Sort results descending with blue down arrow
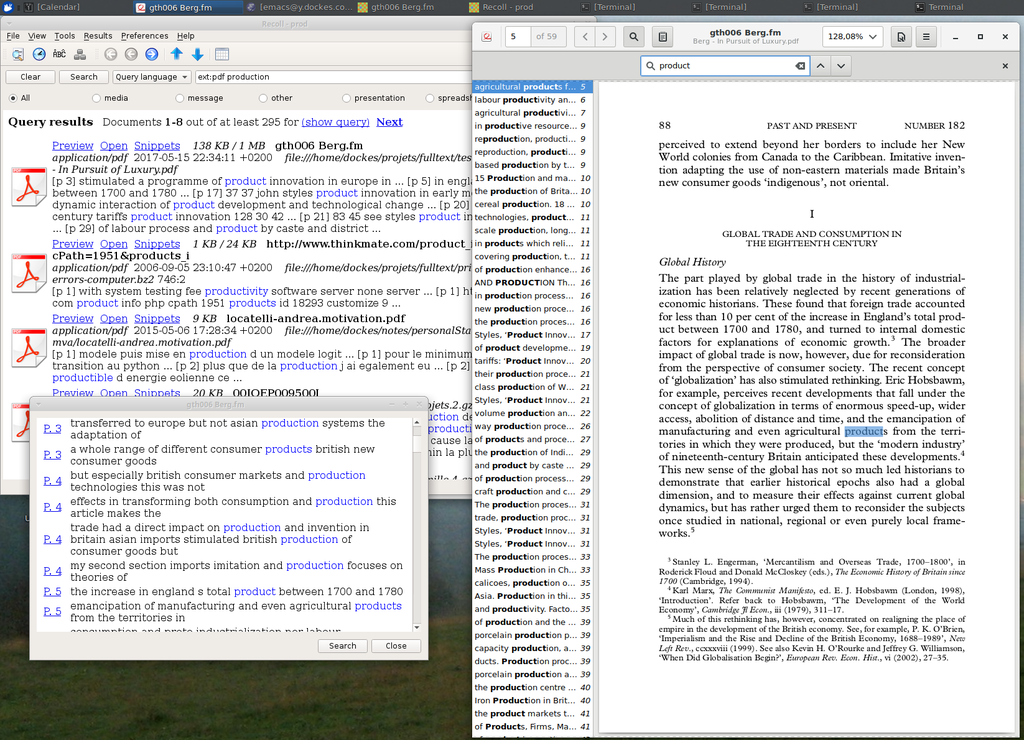Screen dimensions: 1024x740 197,55
